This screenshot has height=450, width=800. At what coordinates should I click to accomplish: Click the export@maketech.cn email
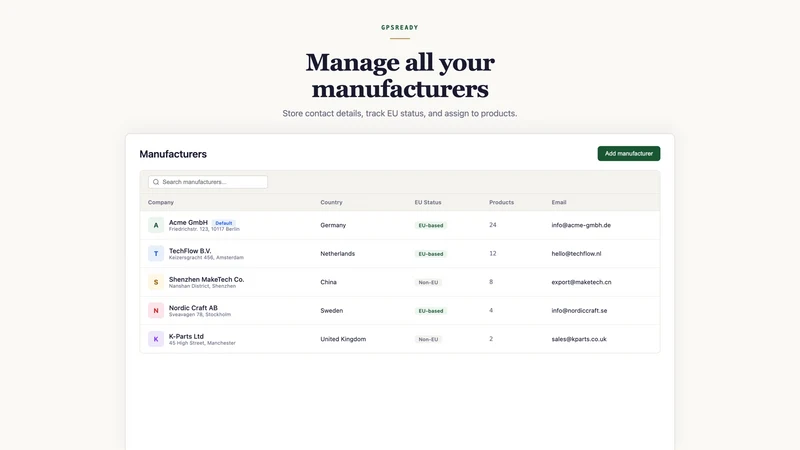[x=581, y=282]
